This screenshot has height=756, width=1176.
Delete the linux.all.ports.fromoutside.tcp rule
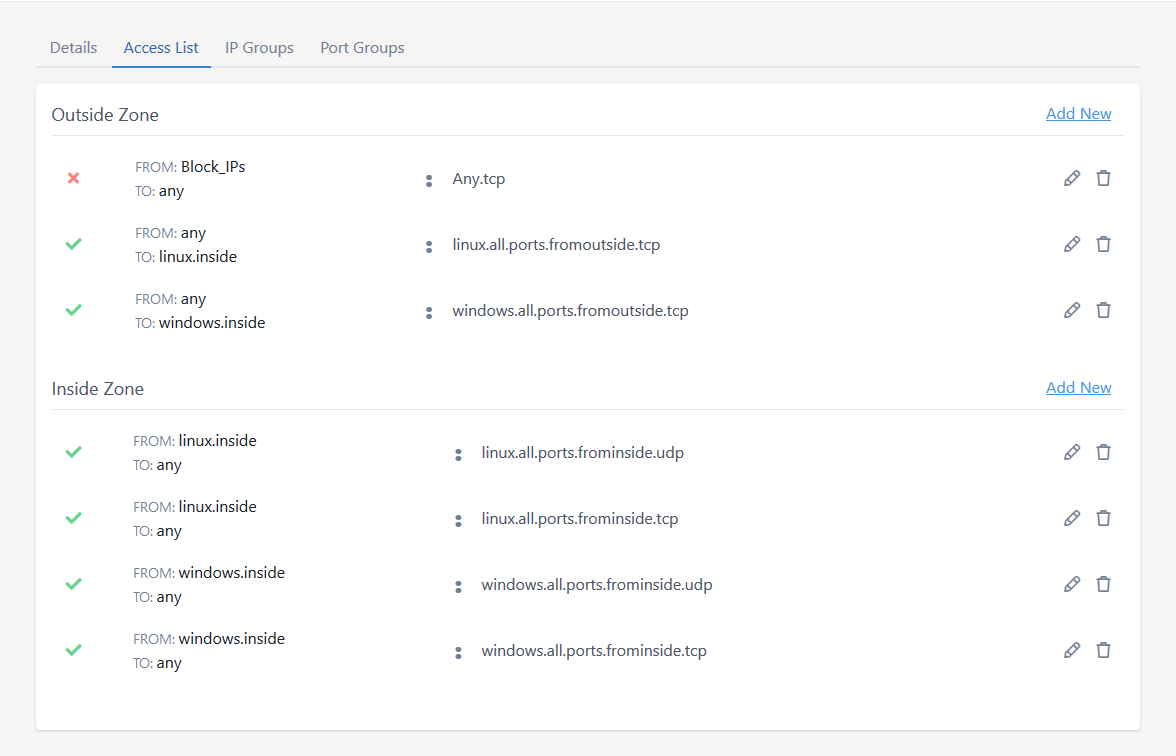click(x=1103, y=244)
